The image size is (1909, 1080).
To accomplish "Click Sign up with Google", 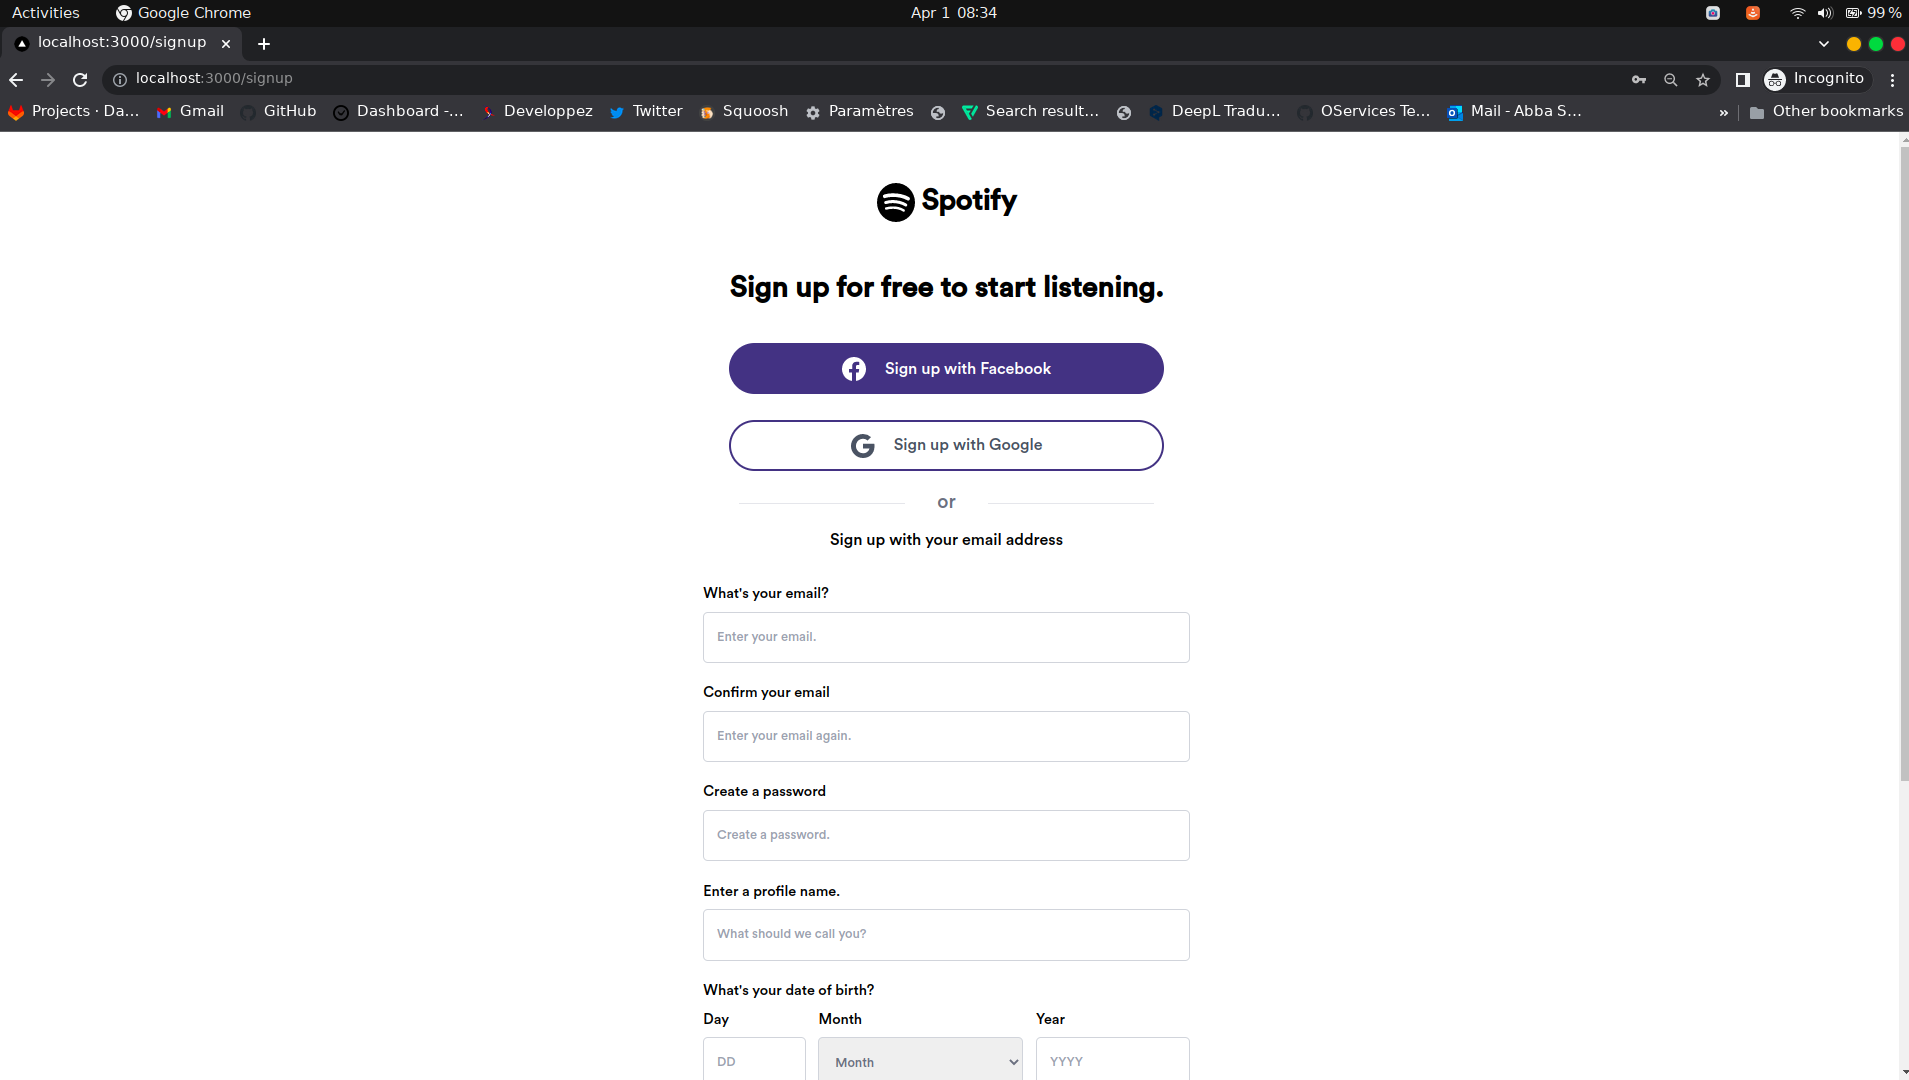I will click(944, 445).
